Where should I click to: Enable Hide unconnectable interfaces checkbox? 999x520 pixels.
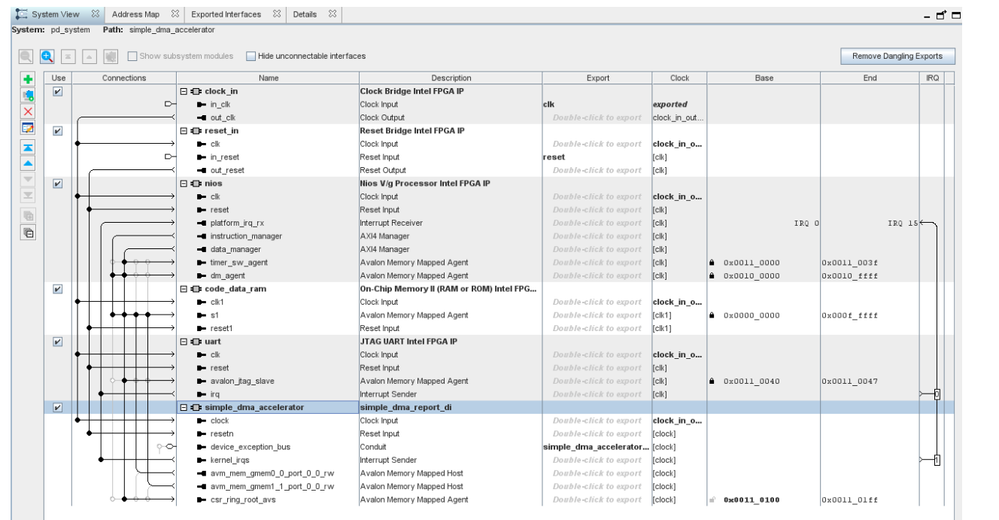coord(251,56)
